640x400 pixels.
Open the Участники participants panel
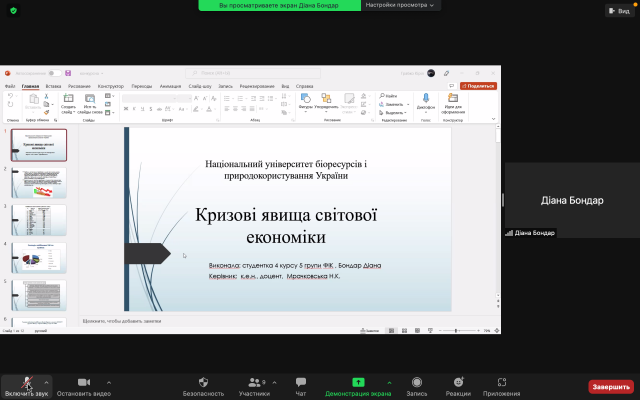pyautogui.click(x=254, y=387)
